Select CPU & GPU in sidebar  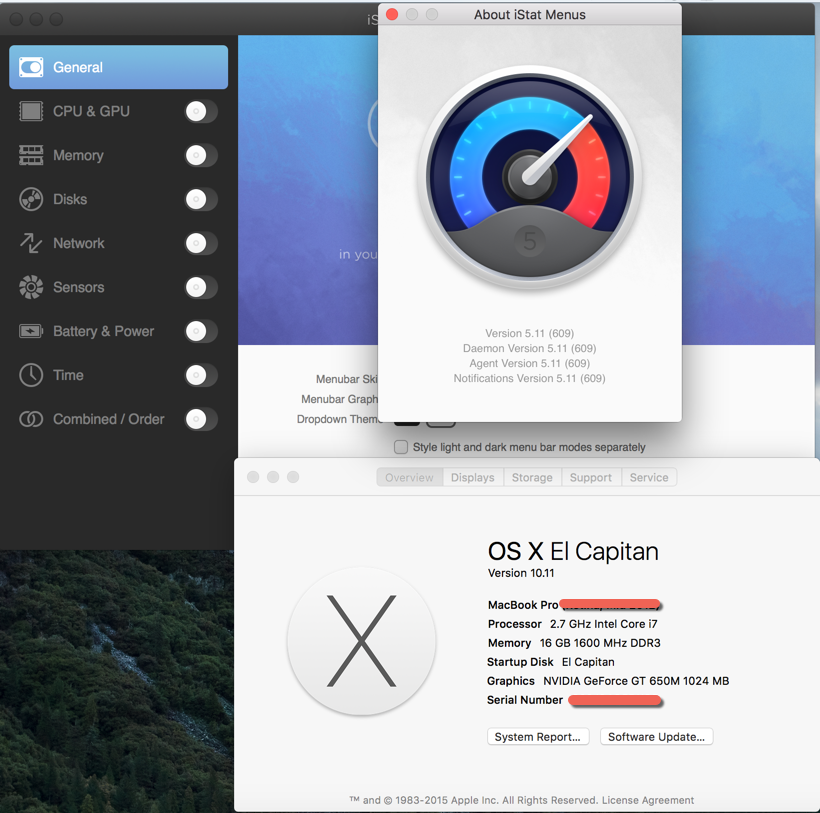pyautogui.click(x=91, y=111)
